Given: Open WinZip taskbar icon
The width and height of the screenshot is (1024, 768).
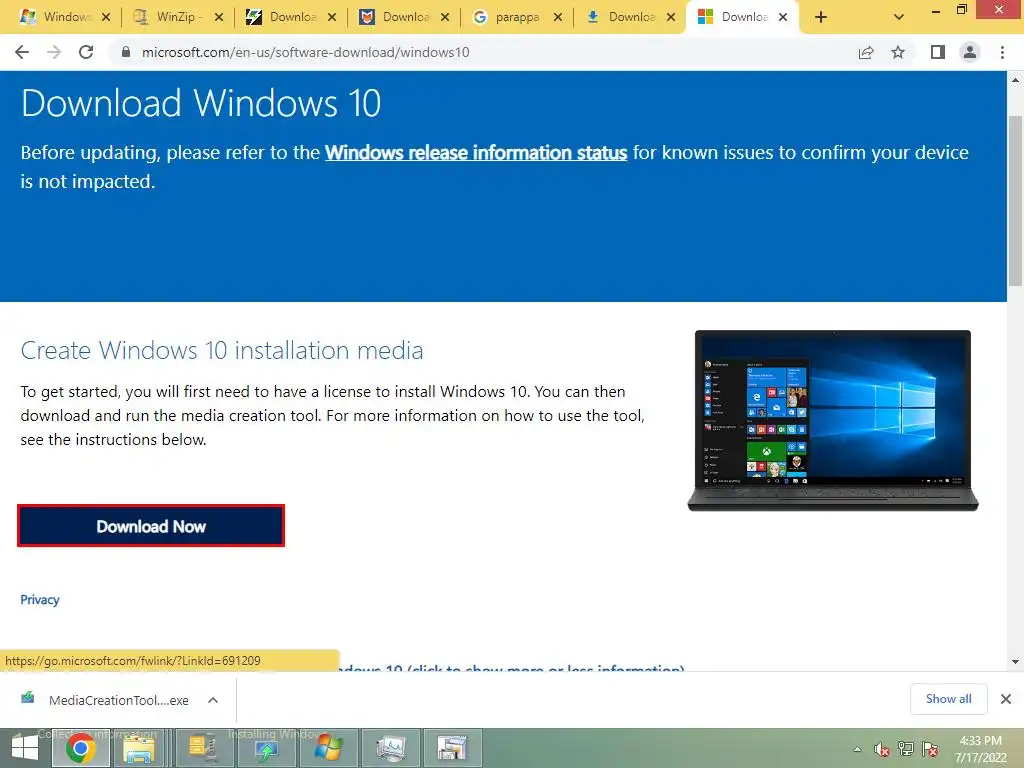Looking at the screenshot, I should tap(203, 748).
